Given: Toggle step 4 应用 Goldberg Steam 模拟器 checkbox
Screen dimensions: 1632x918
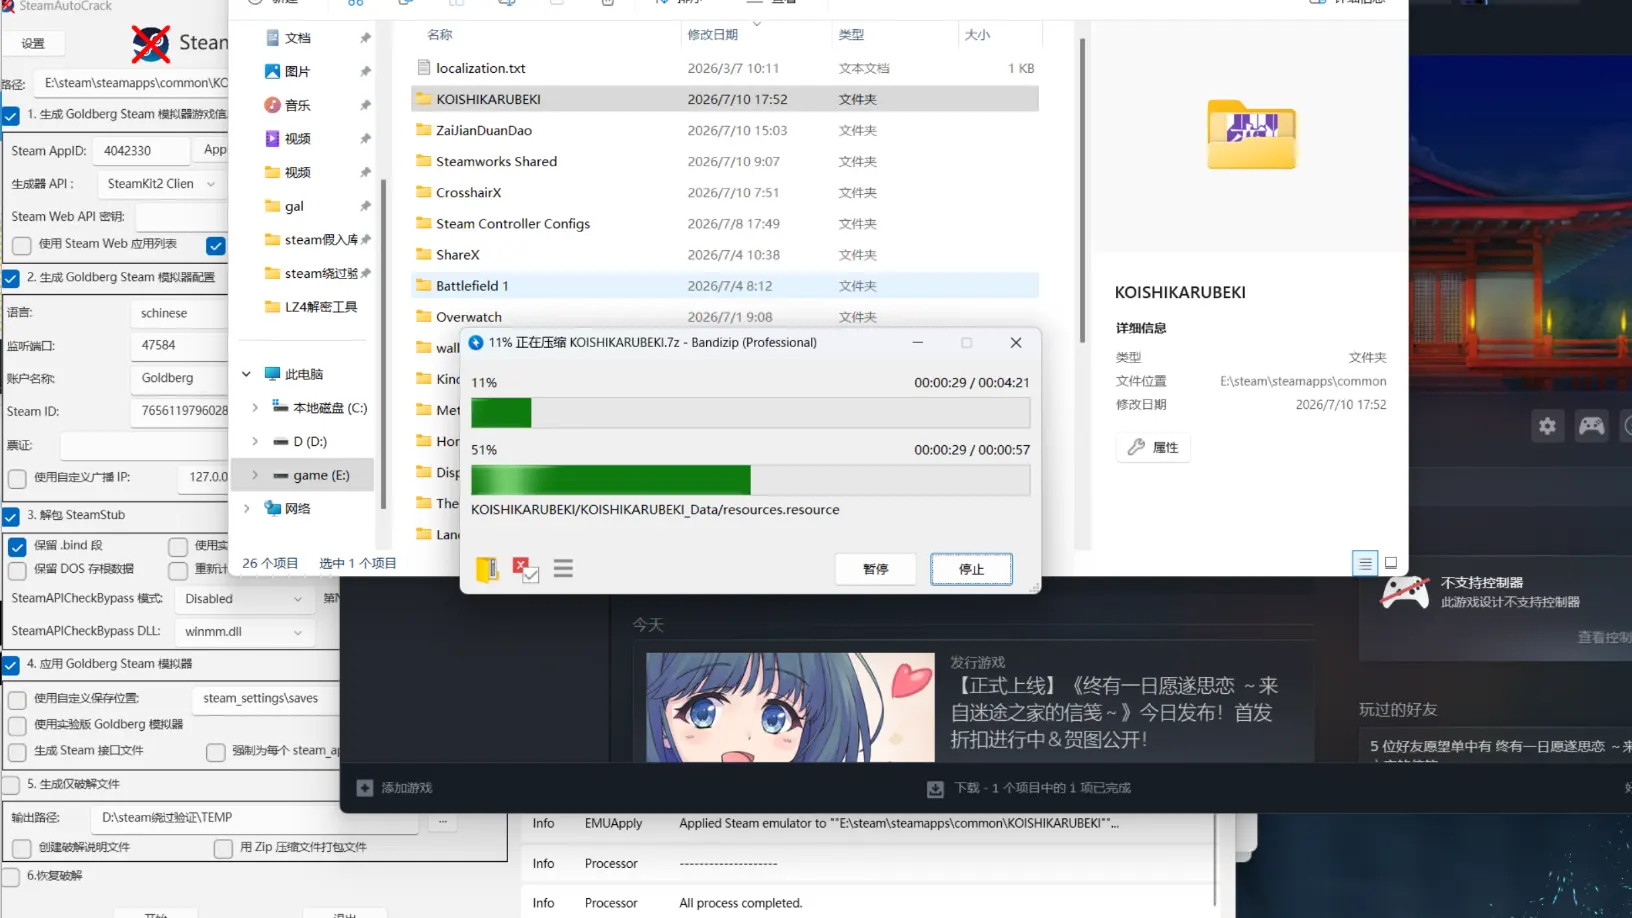Looking at the screenshot, I should click(x=11, y=665).
